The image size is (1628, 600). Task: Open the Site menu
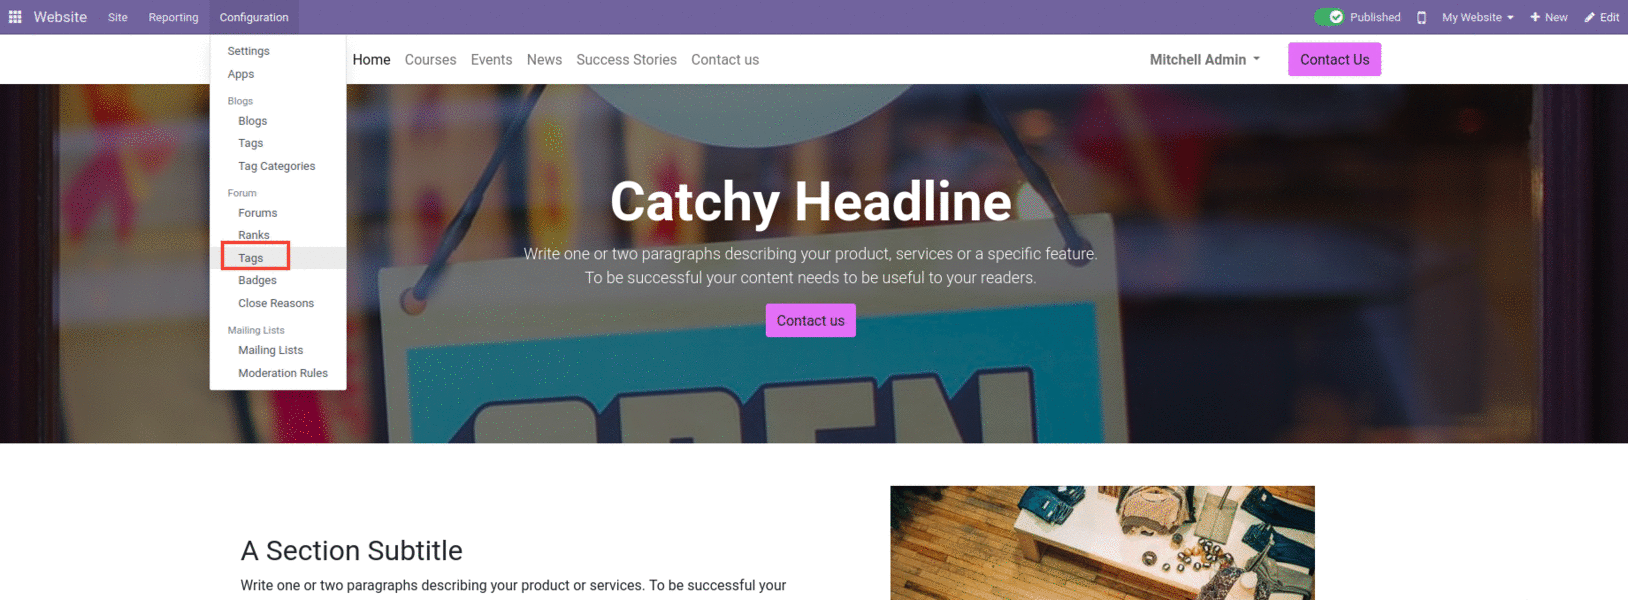pyautogui.click(x=118, y=17)
